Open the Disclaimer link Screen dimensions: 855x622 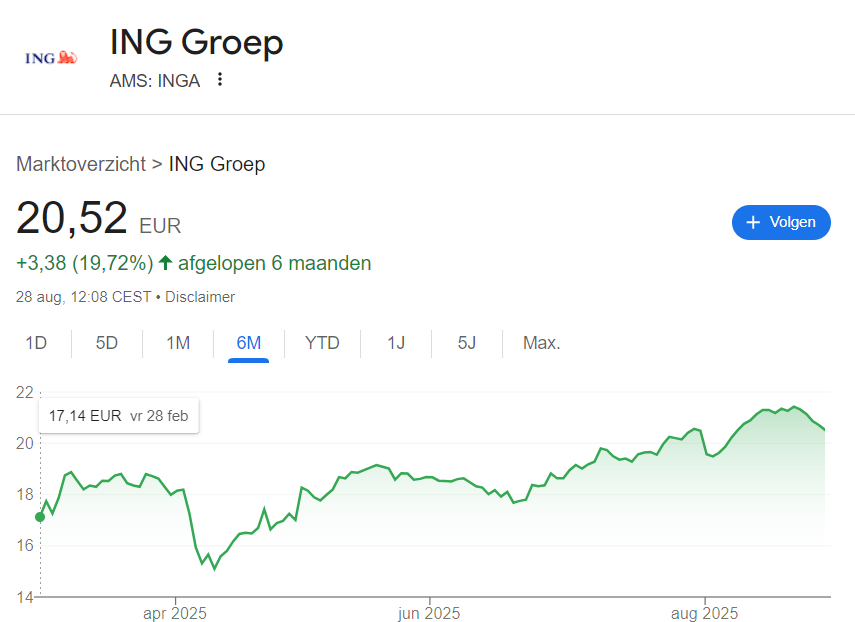(x=200, y=297)
